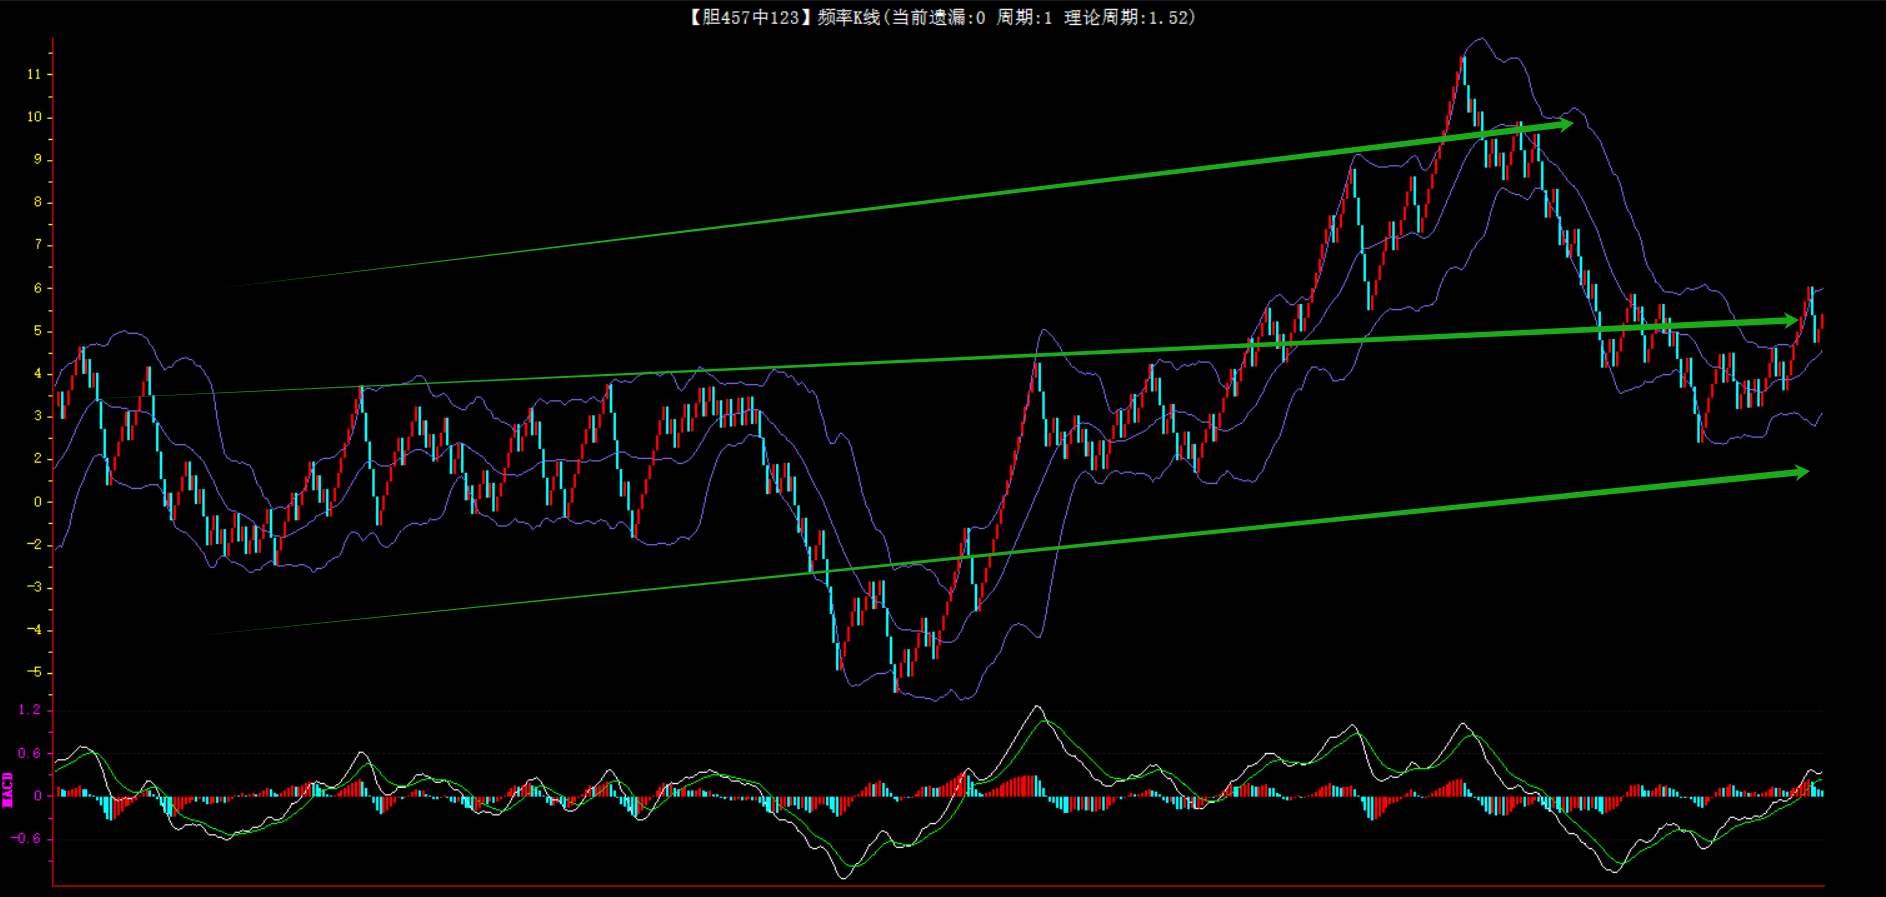Click the MACD axis label -0.6

[x=27, y=838]
